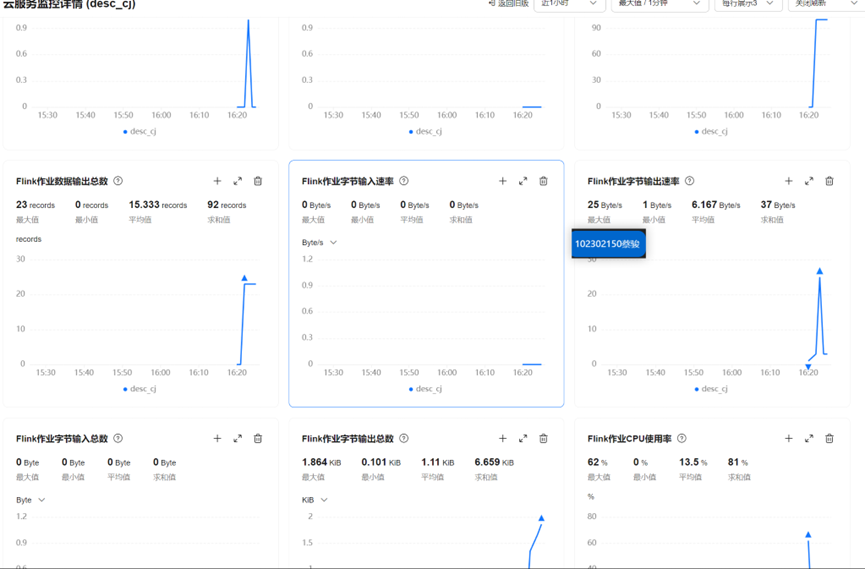Click the 25 Byte/s 最大值 value
Image resolution: width=865 pixels, height=569 pixels.
pos(605,205)
